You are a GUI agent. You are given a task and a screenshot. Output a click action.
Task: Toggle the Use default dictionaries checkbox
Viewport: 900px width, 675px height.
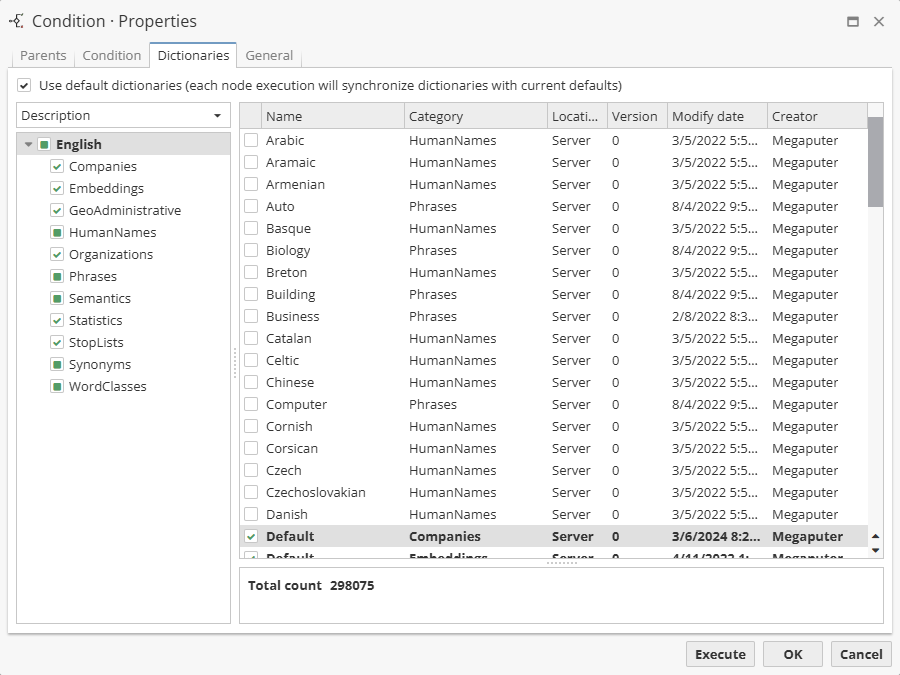click(x=24, y=85)
